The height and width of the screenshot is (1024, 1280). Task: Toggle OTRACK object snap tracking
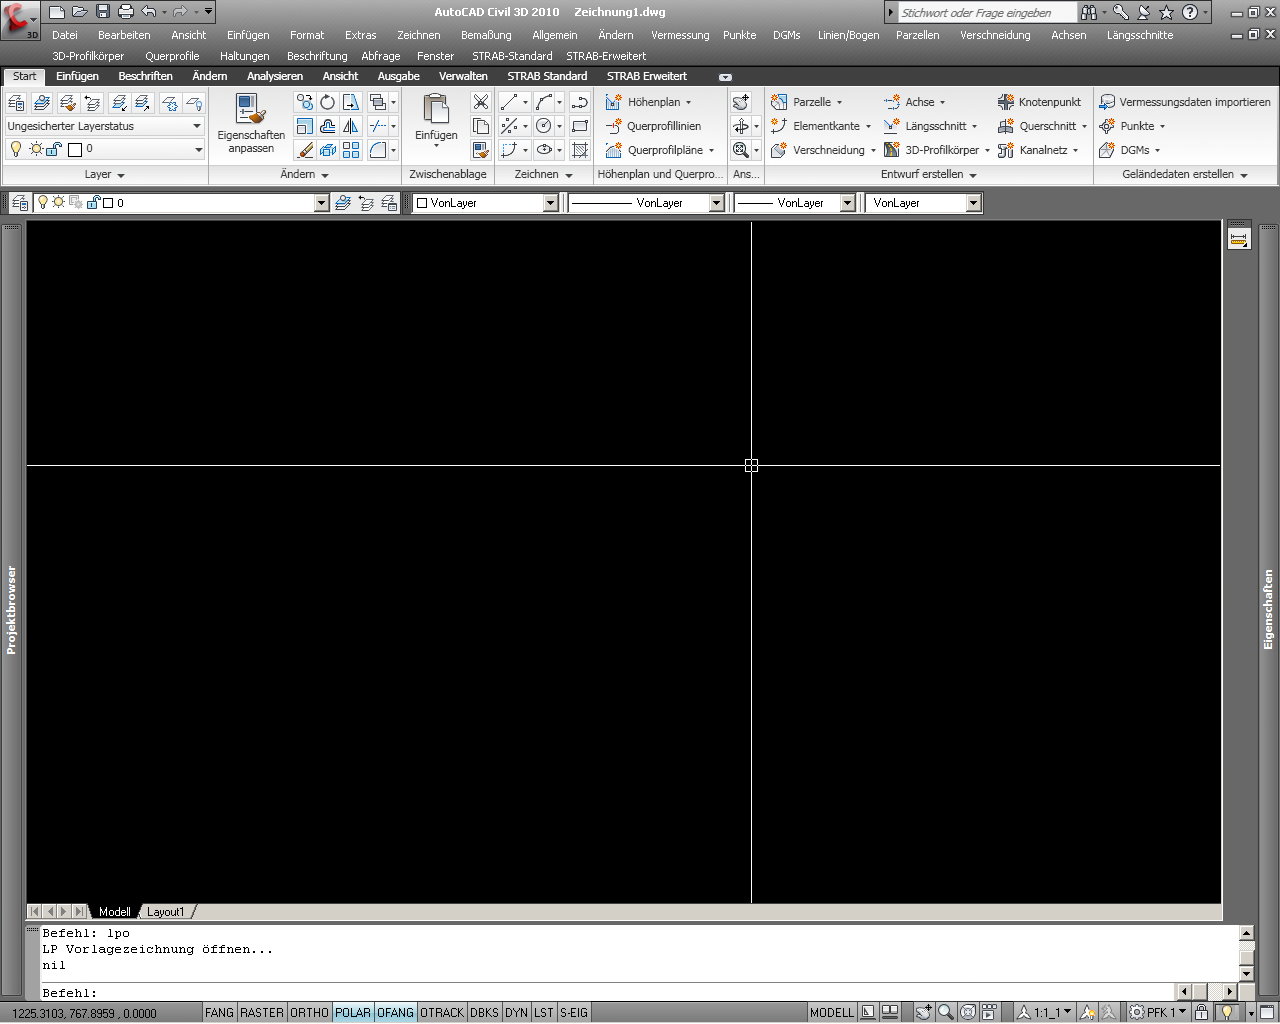(442, 1012)
